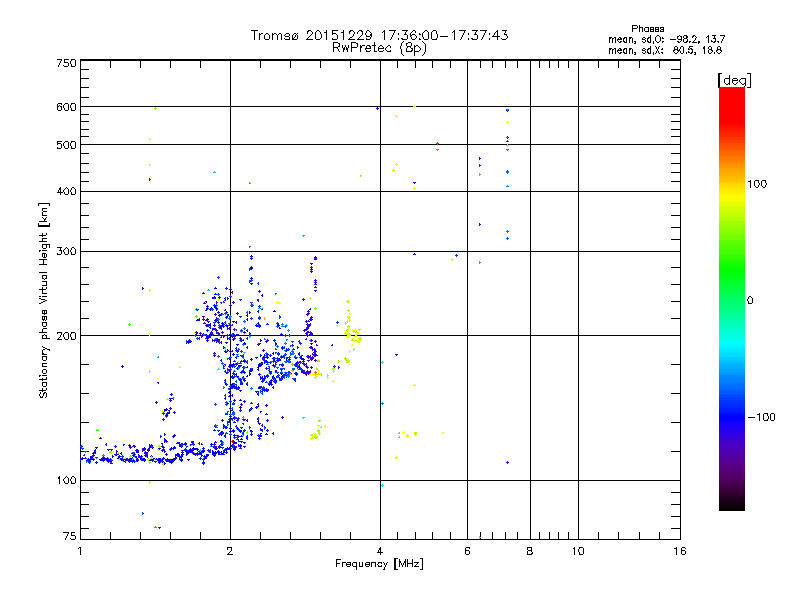Click the y-axis tick label '200'

tap(66, 336)
